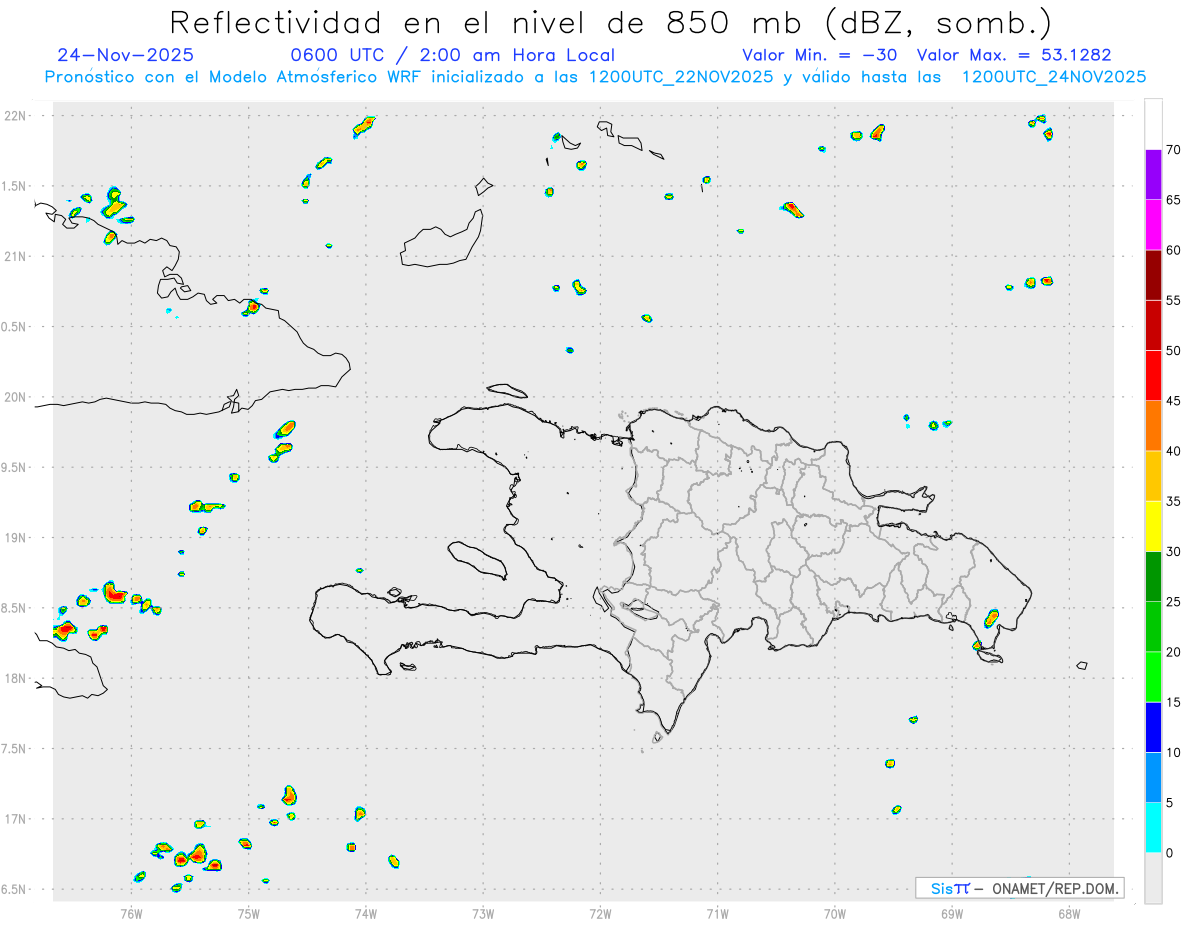Click the date '24-Nov-2025'

[x=126, y=55]
